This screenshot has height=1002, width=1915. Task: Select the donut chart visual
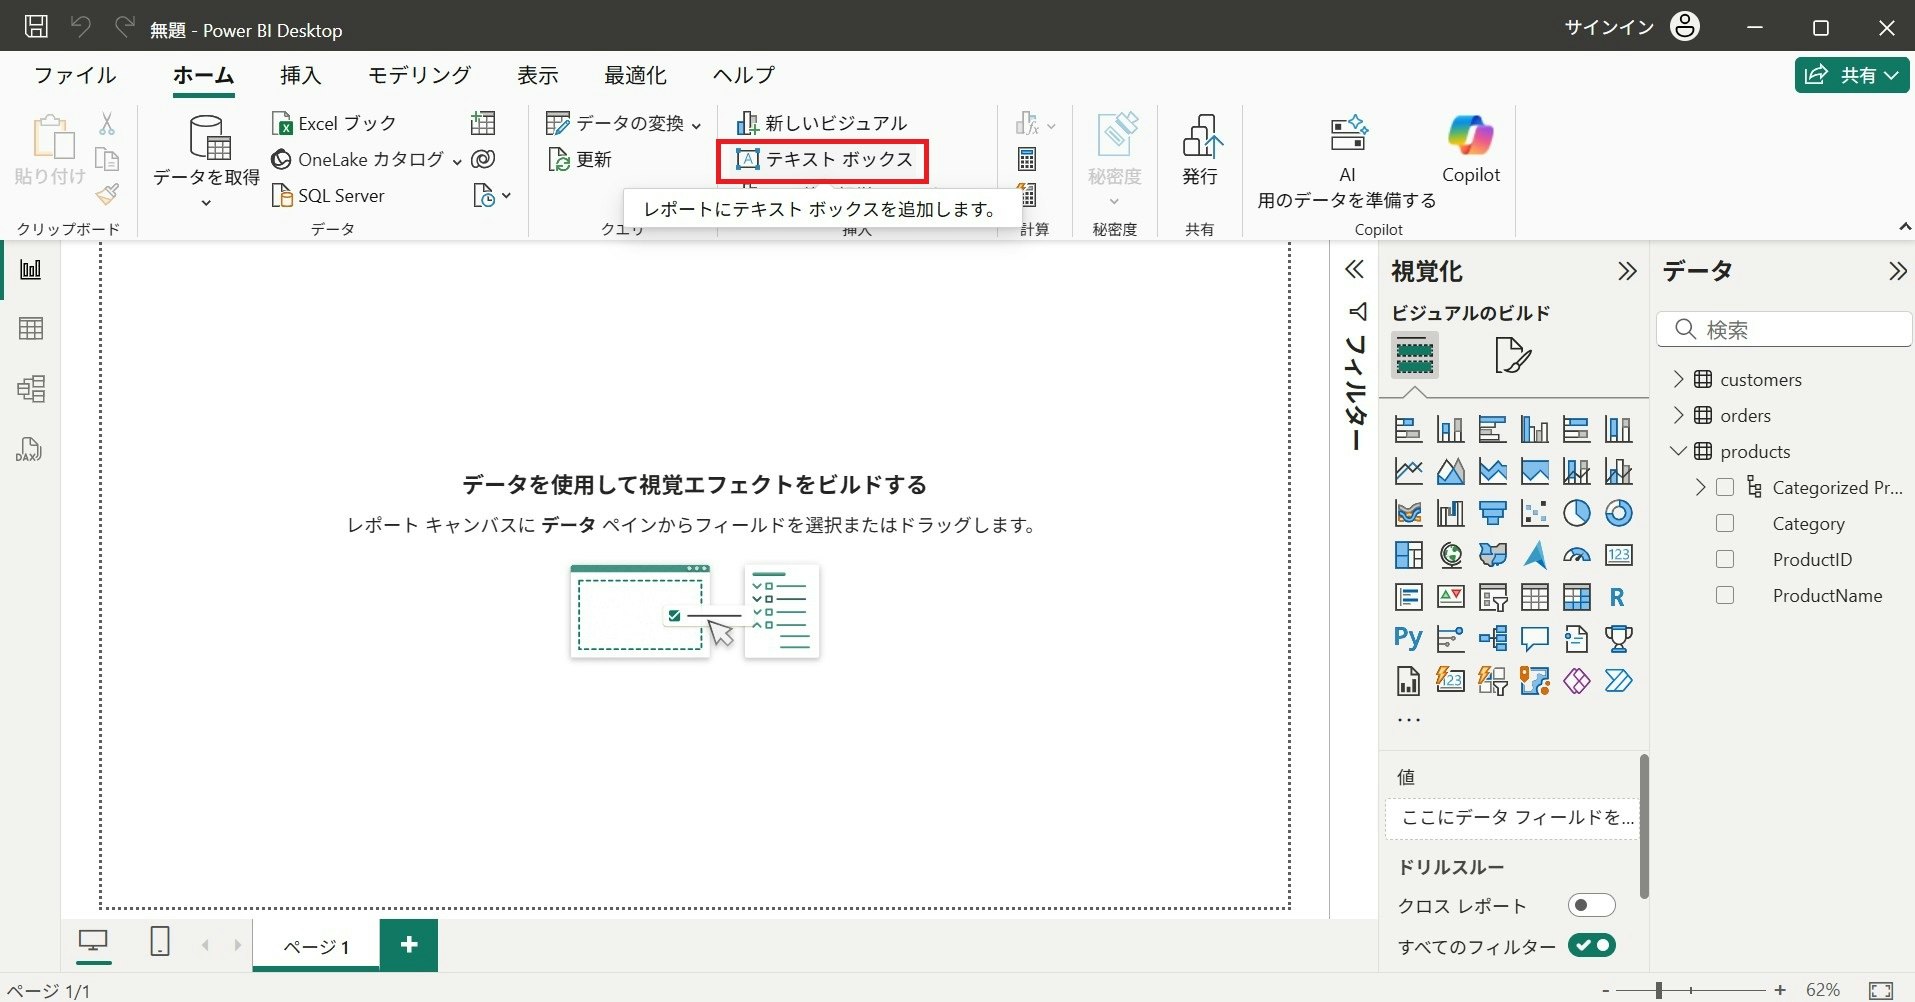point(1618,513)
